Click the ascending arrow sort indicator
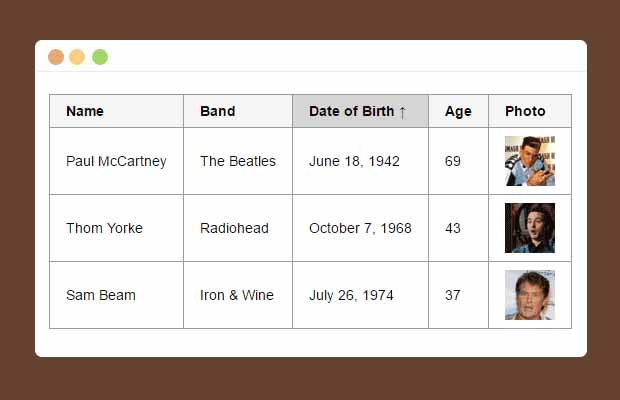Viewport: 620px width, 400px height. [x=402, y=112]
